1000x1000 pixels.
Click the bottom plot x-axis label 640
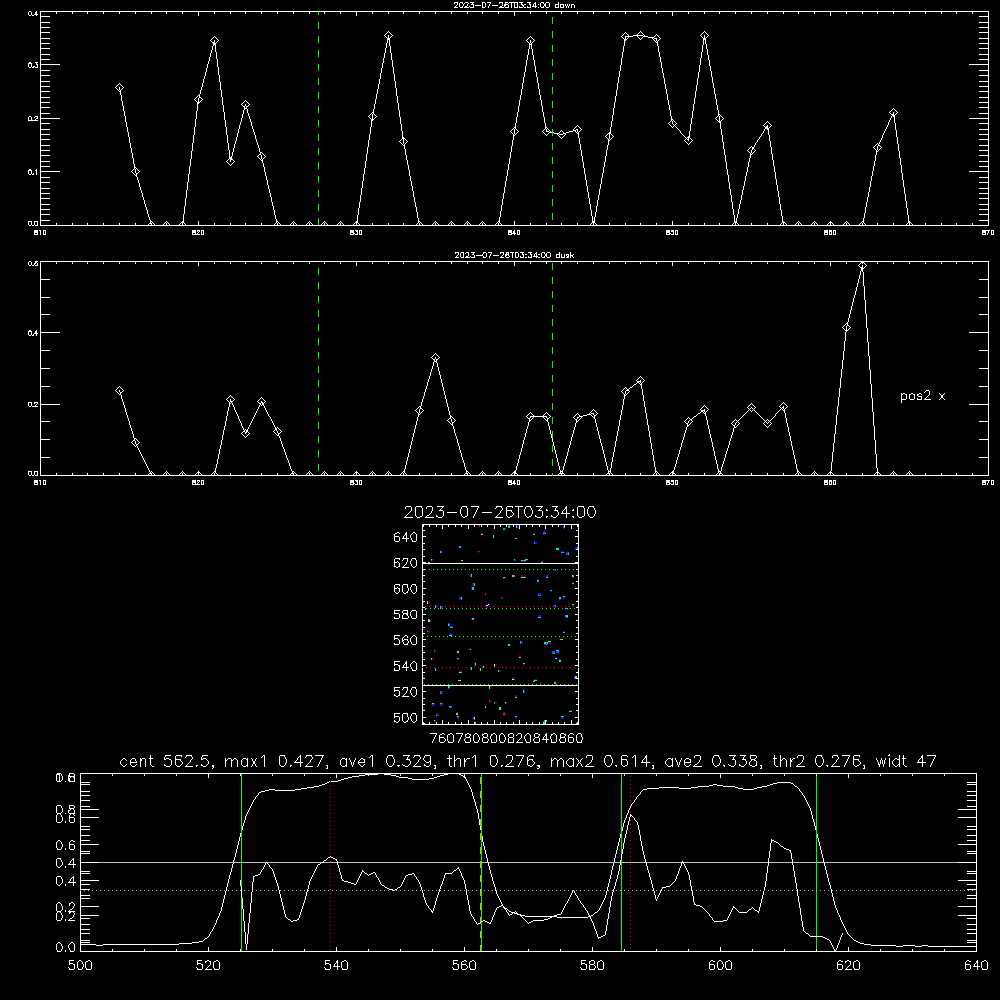[x=976, y=966]
